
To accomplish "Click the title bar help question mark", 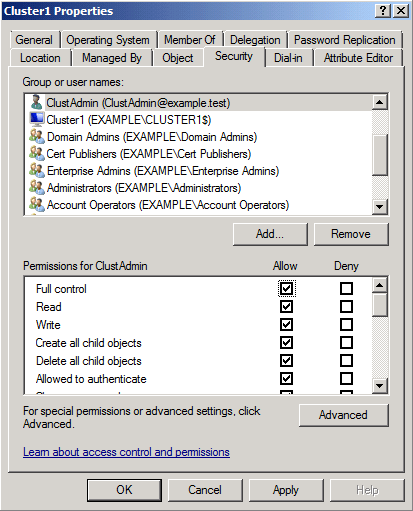I will point(383,11).
